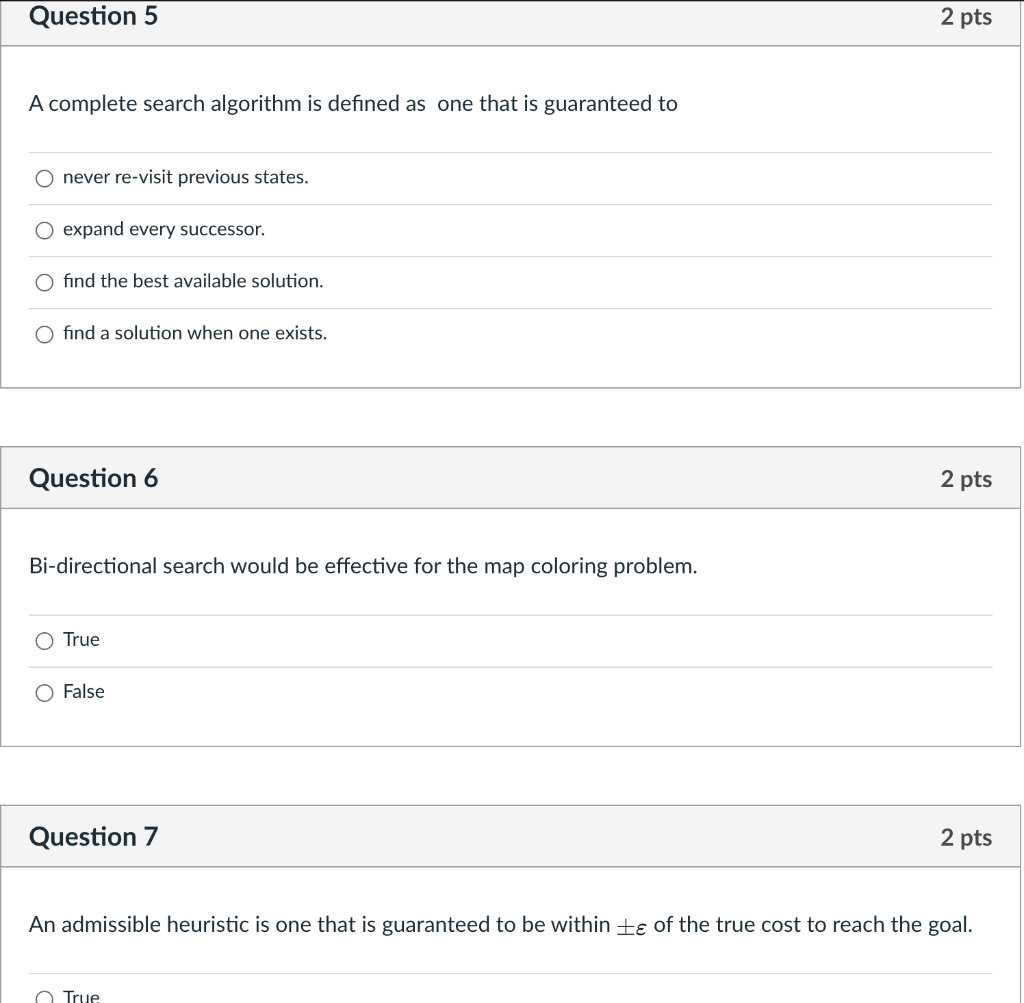Click the "±ε" symbol in Question 7
The image size is (1024, 1003).
tap(633, 926)
